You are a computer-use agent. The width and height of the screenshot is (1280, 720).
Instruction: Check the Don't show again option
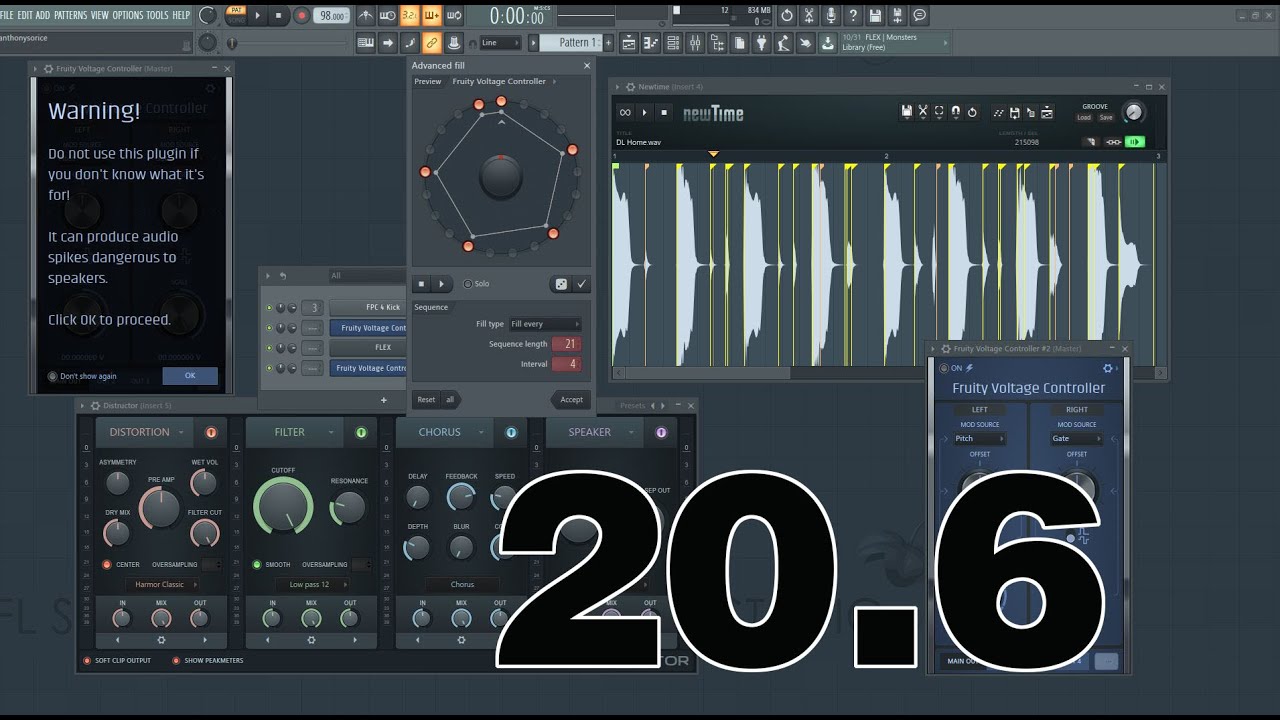[82, 376]
